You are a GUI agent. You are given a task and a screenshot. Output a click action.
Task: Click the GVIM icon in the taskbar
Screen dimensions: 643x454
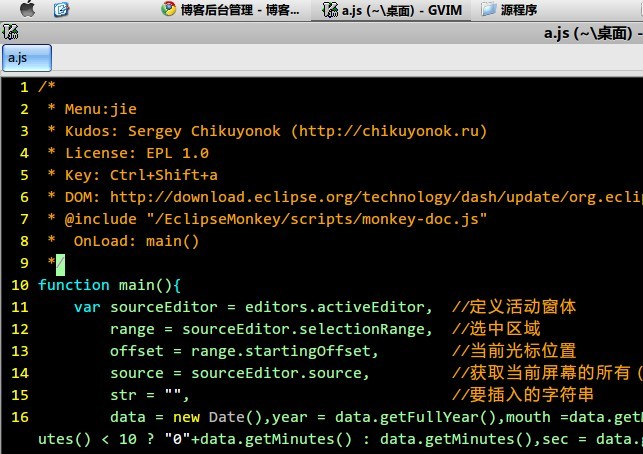330,9
